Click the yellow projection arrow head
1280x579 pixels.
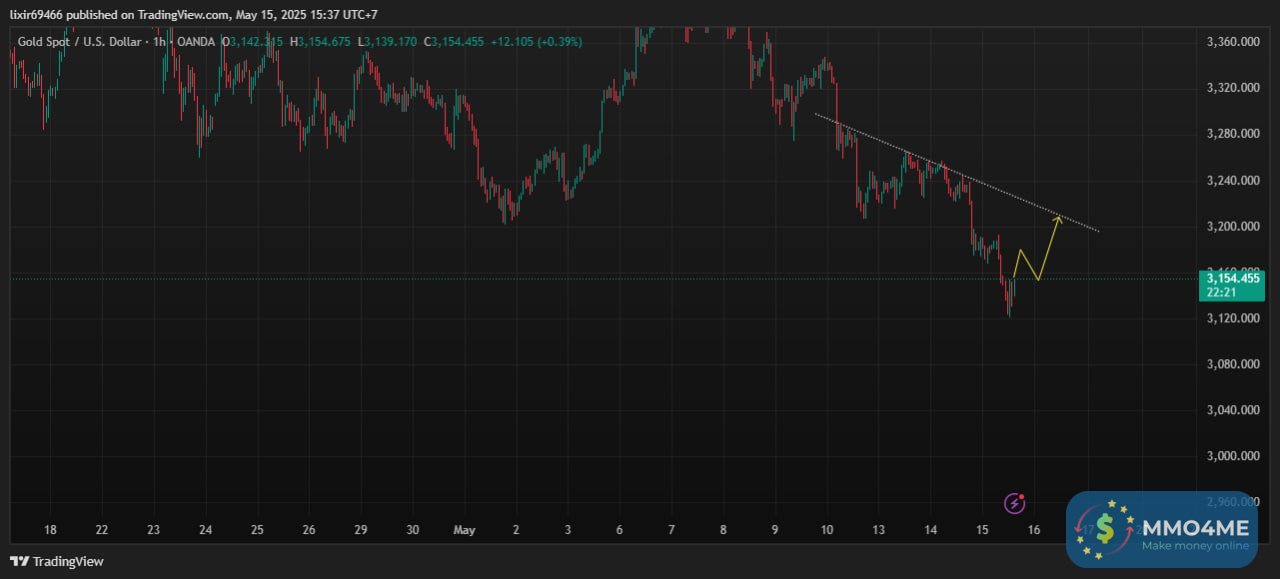click(x=1059, y=217)
